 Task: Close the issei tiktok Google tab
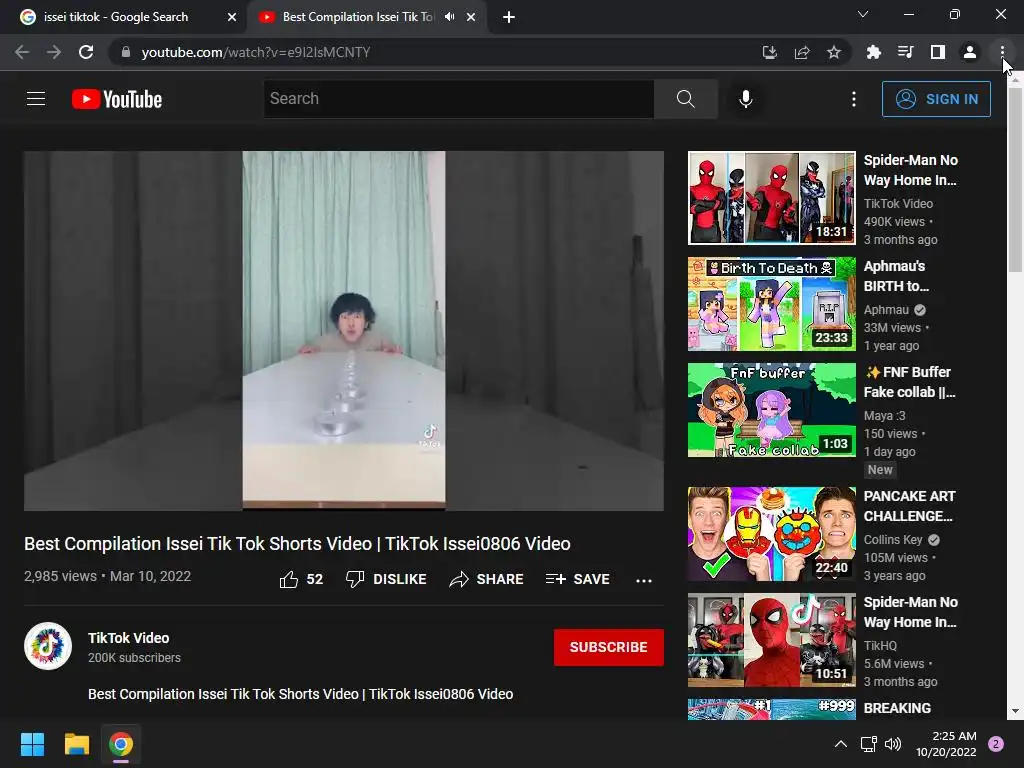pyautogui.click(x=232, y=17)
